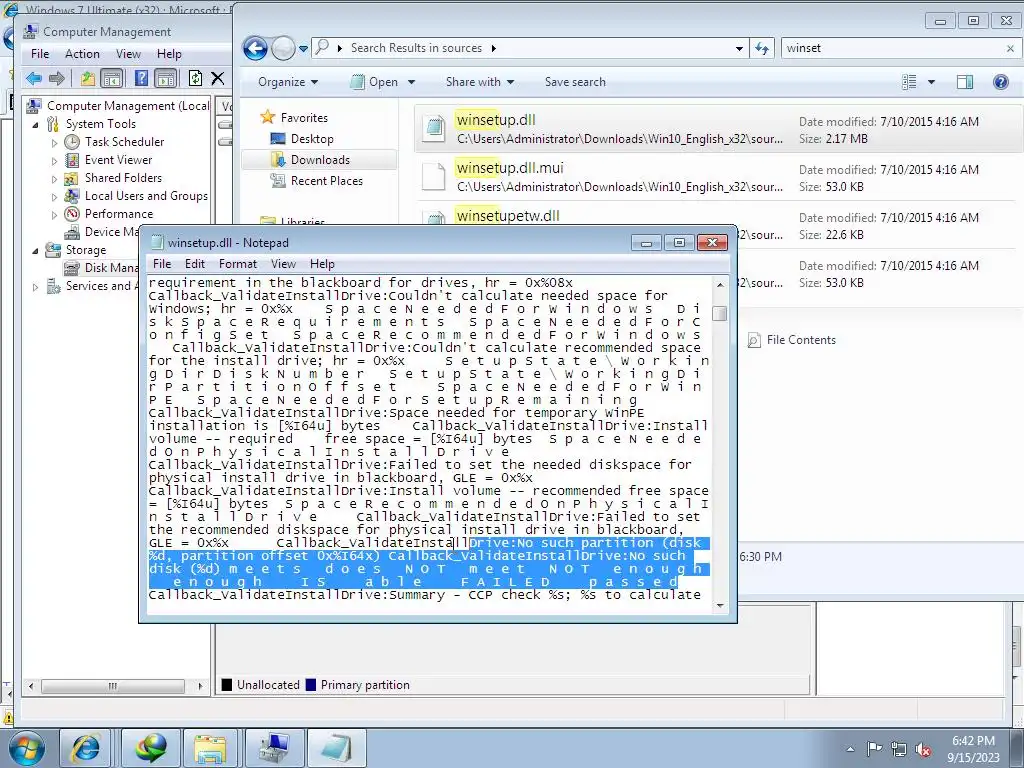Show hidden tray icons arrow
Screen dimensions: 1024x768
850,750
